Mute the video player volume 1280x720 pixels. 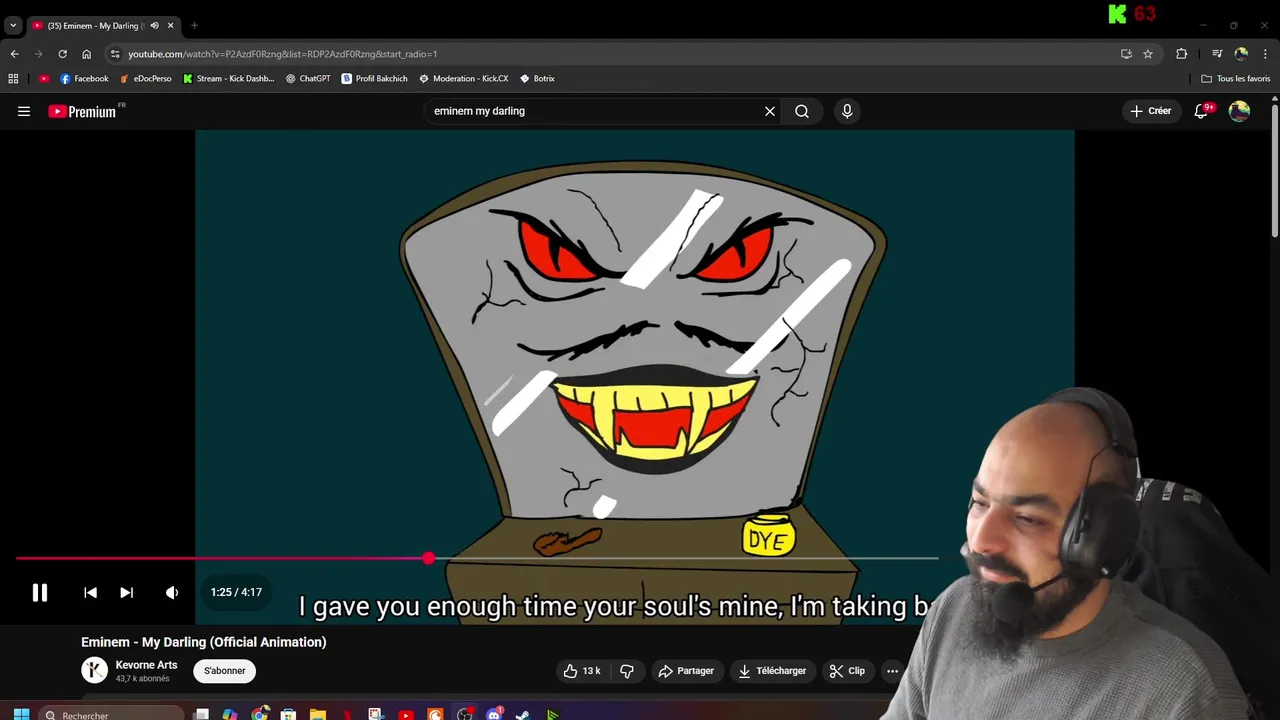pyautogui.click(x=172, y=593)
